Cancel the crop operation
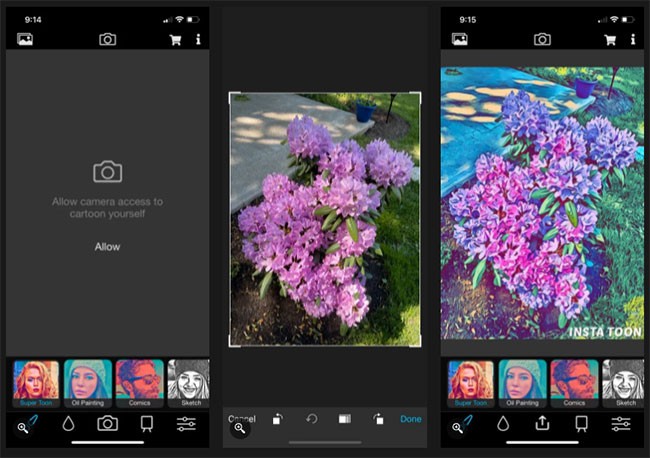The width and height of the screenshot is (650, 458). 242,419
